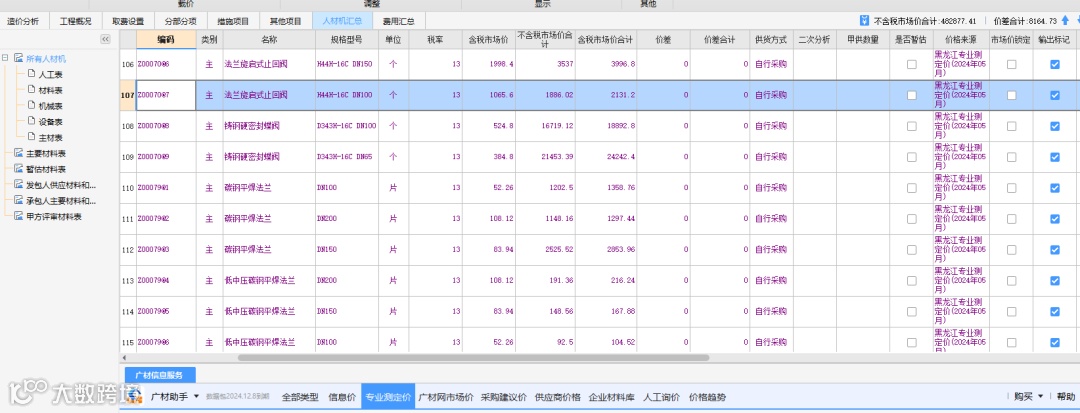The image size is (1080, 413).
Task: Check 市场价锁定 for row 107
Action: 1011,95
